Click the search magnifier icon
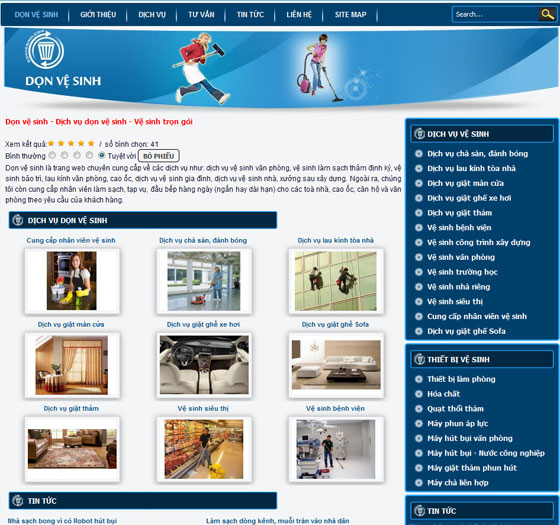Screen dimensions: 560x525 (547, 14)
